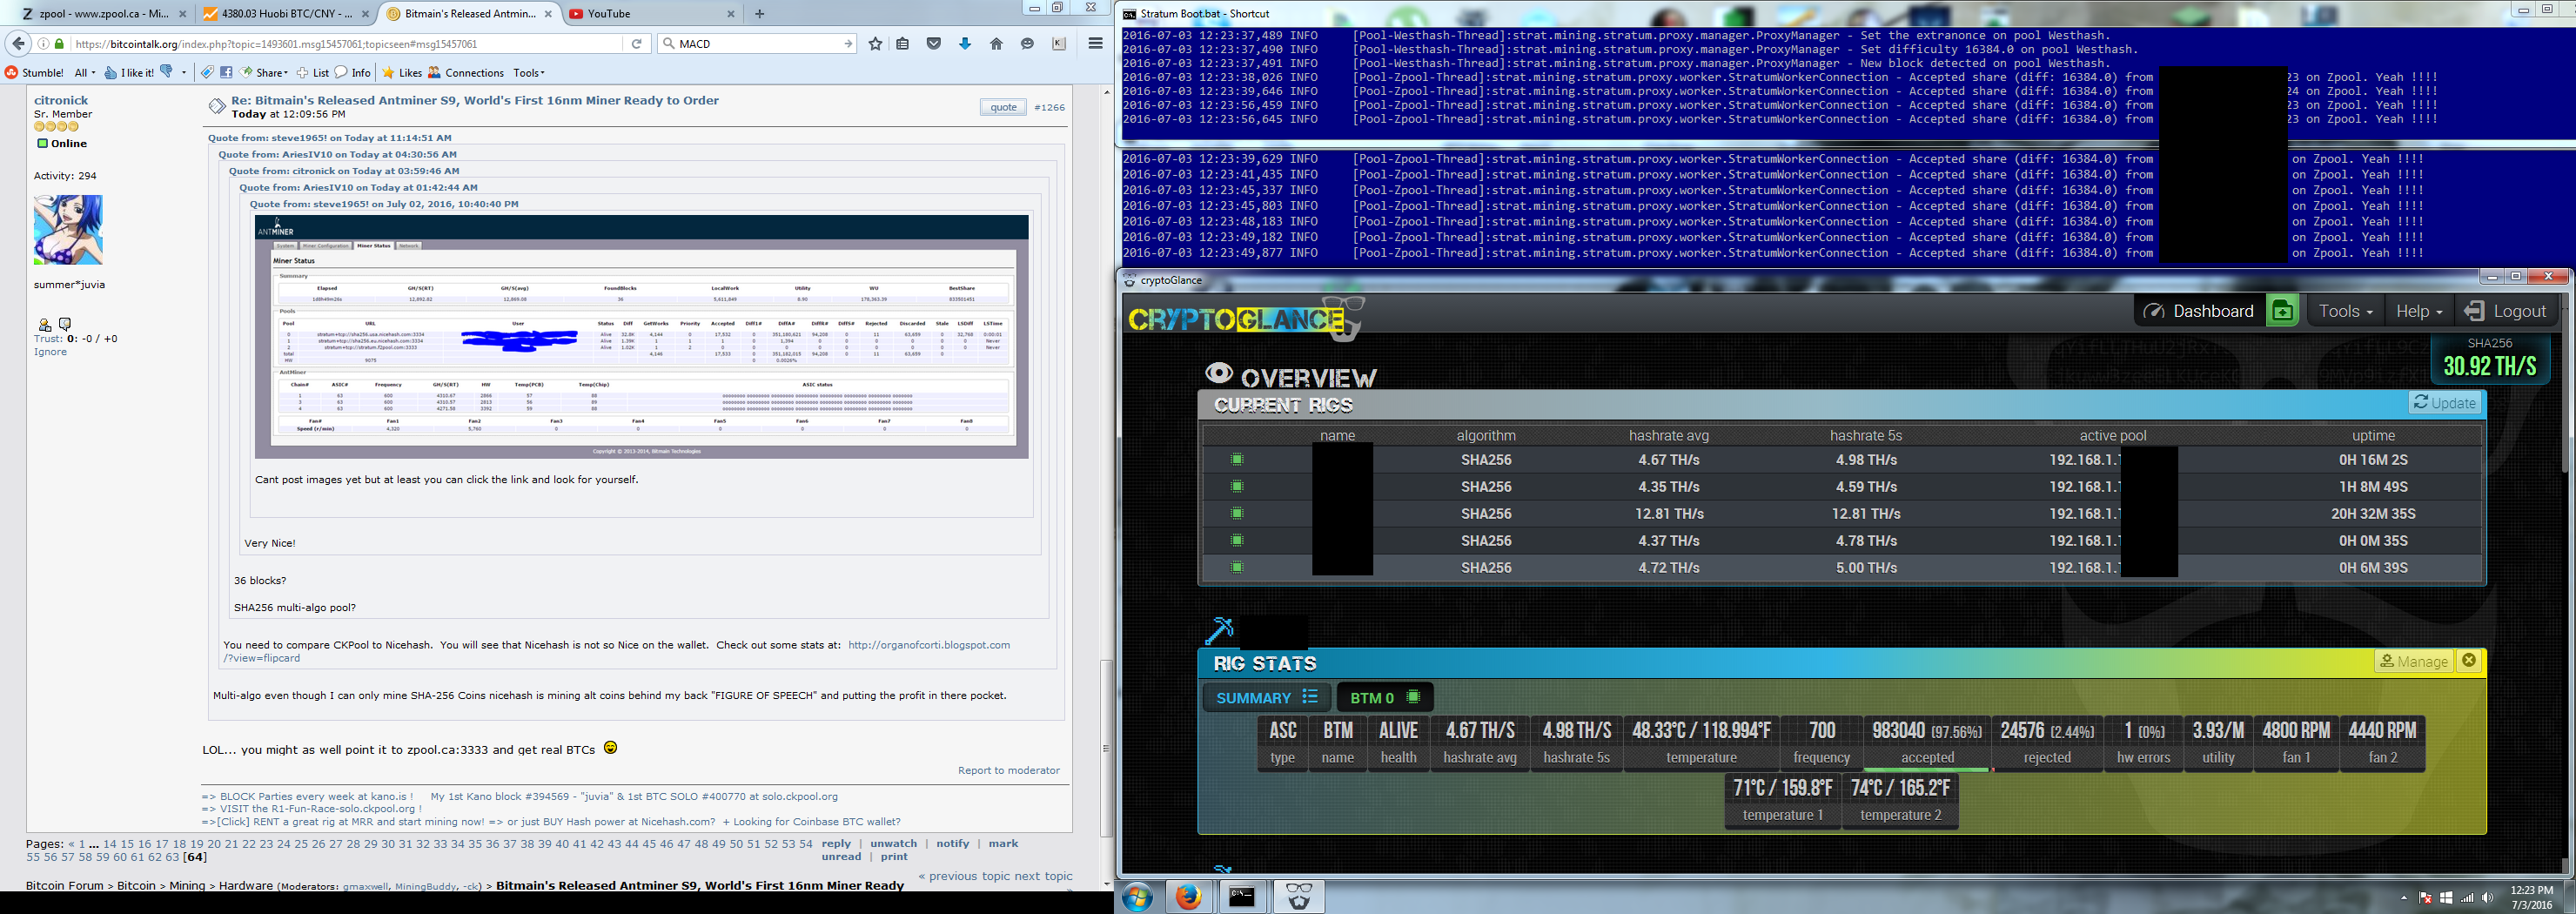The height and width of the screenshot is (914, 2576).
Task: Expand the Tools dropdown in StumbleUpon toolbar
Action: [x=529, y=72]
